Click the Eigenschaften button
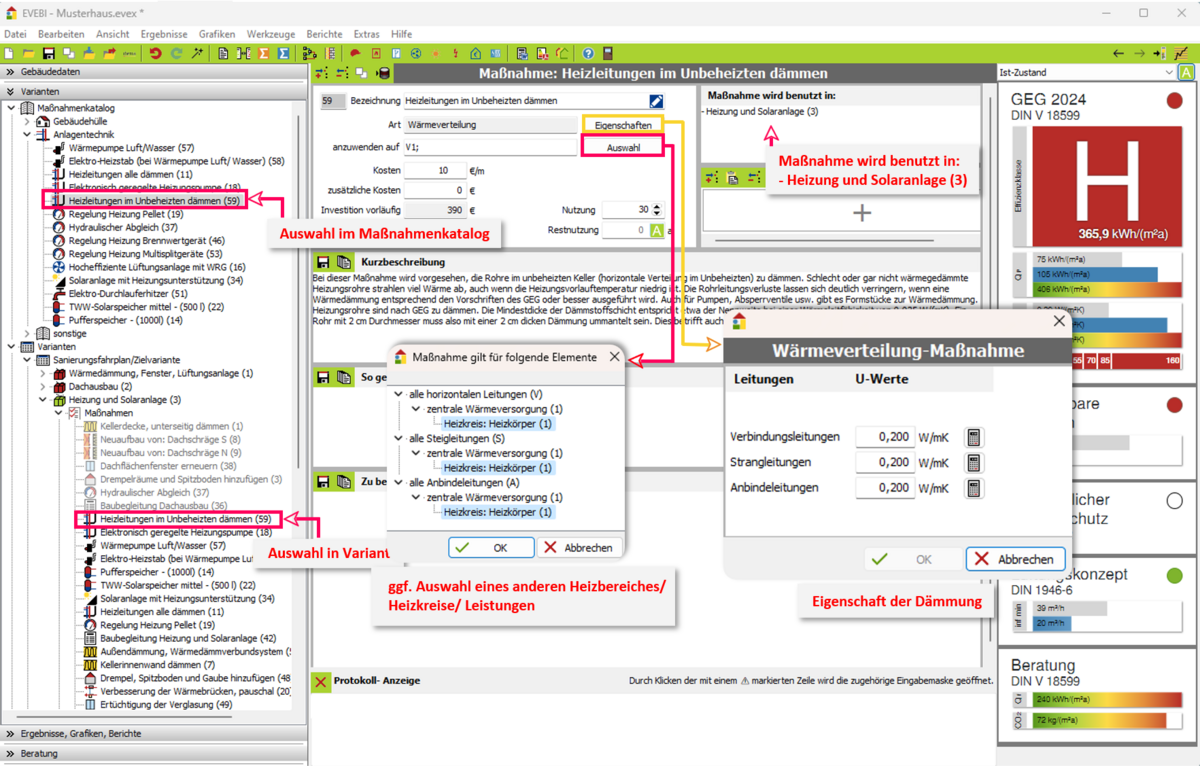This screenshot has height=766, width=1200. pyautogui.click(x=622, y=125)
